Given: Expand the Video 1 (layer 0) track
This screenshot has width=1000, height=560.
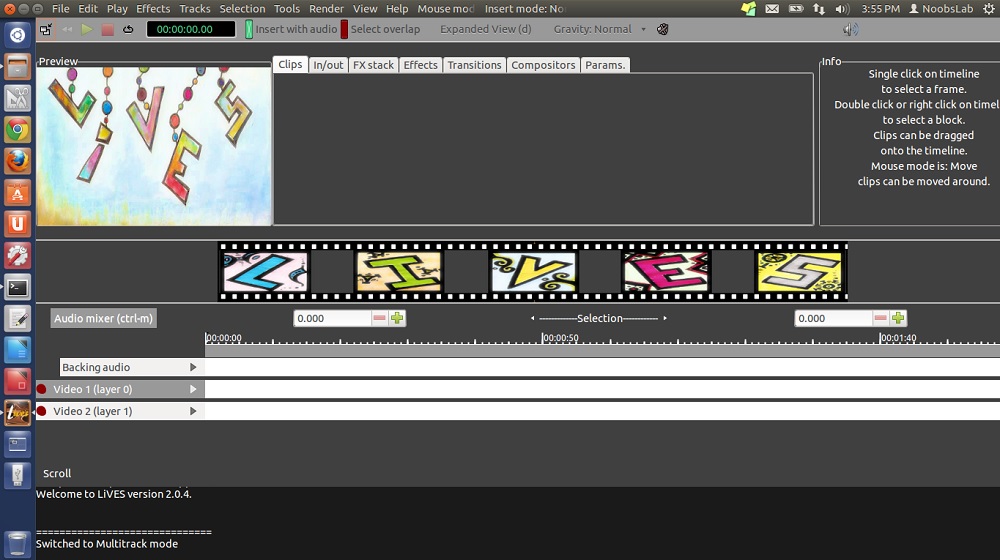Looking at the screenshot, I should [193, 389].
